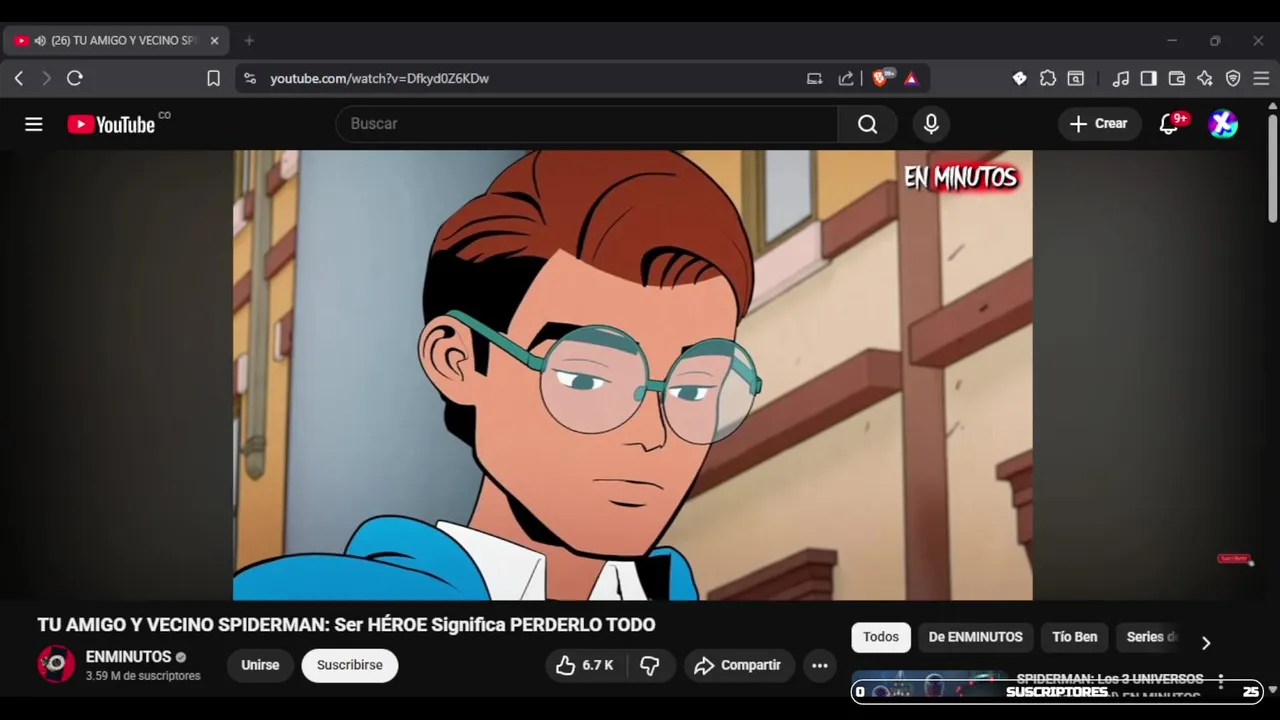Select the De ENMINUTOS chip

click(975, 637)
